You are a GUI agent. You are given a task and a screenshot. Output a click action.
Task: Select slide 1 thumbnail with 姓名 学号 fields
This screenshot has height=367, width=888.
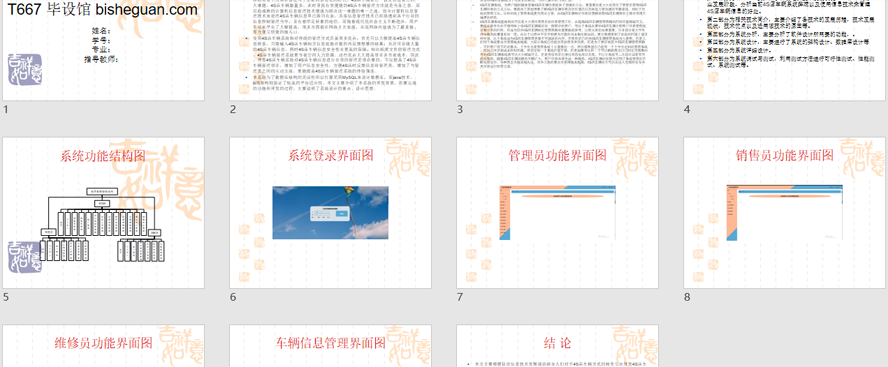pos(104,50)
